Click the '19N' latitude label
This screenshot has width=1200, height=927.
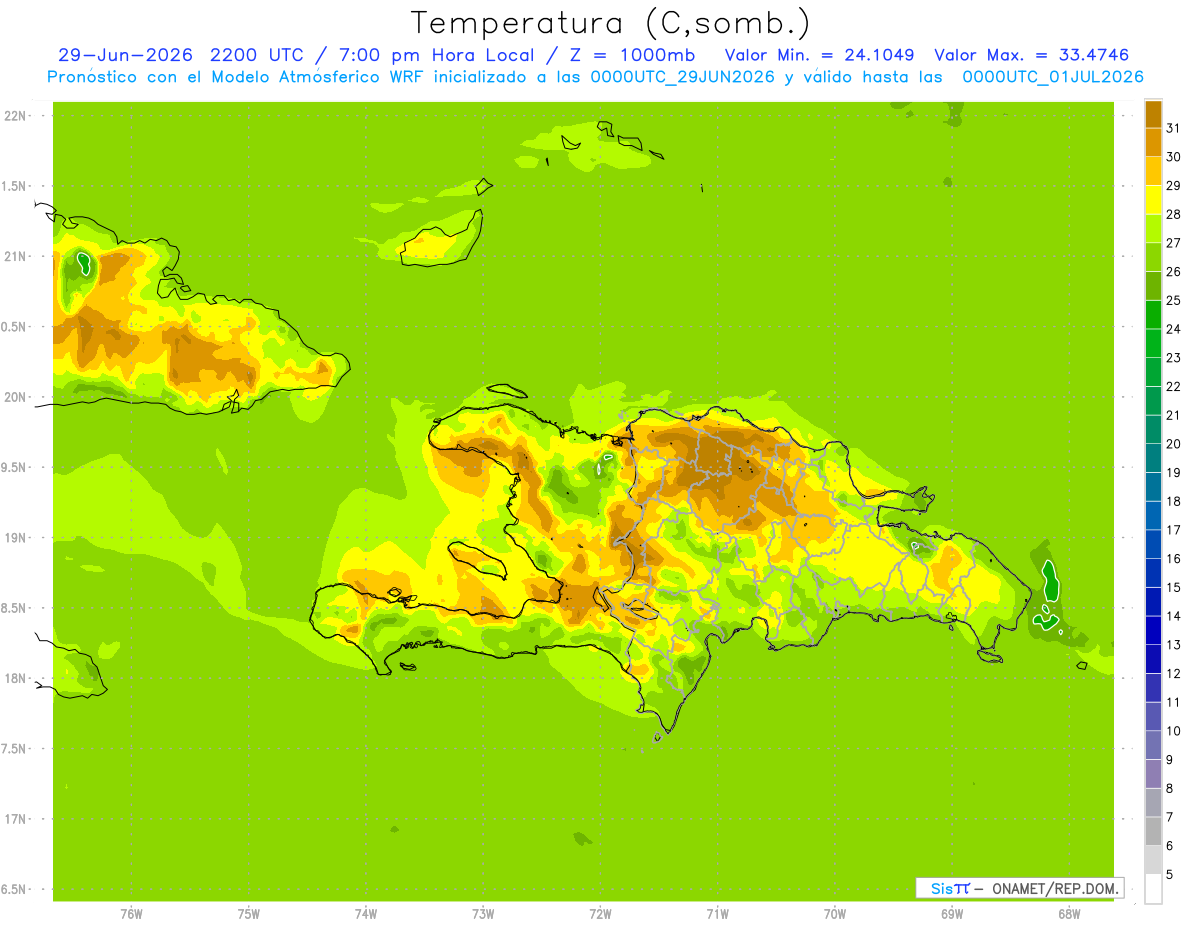(14, 538)
